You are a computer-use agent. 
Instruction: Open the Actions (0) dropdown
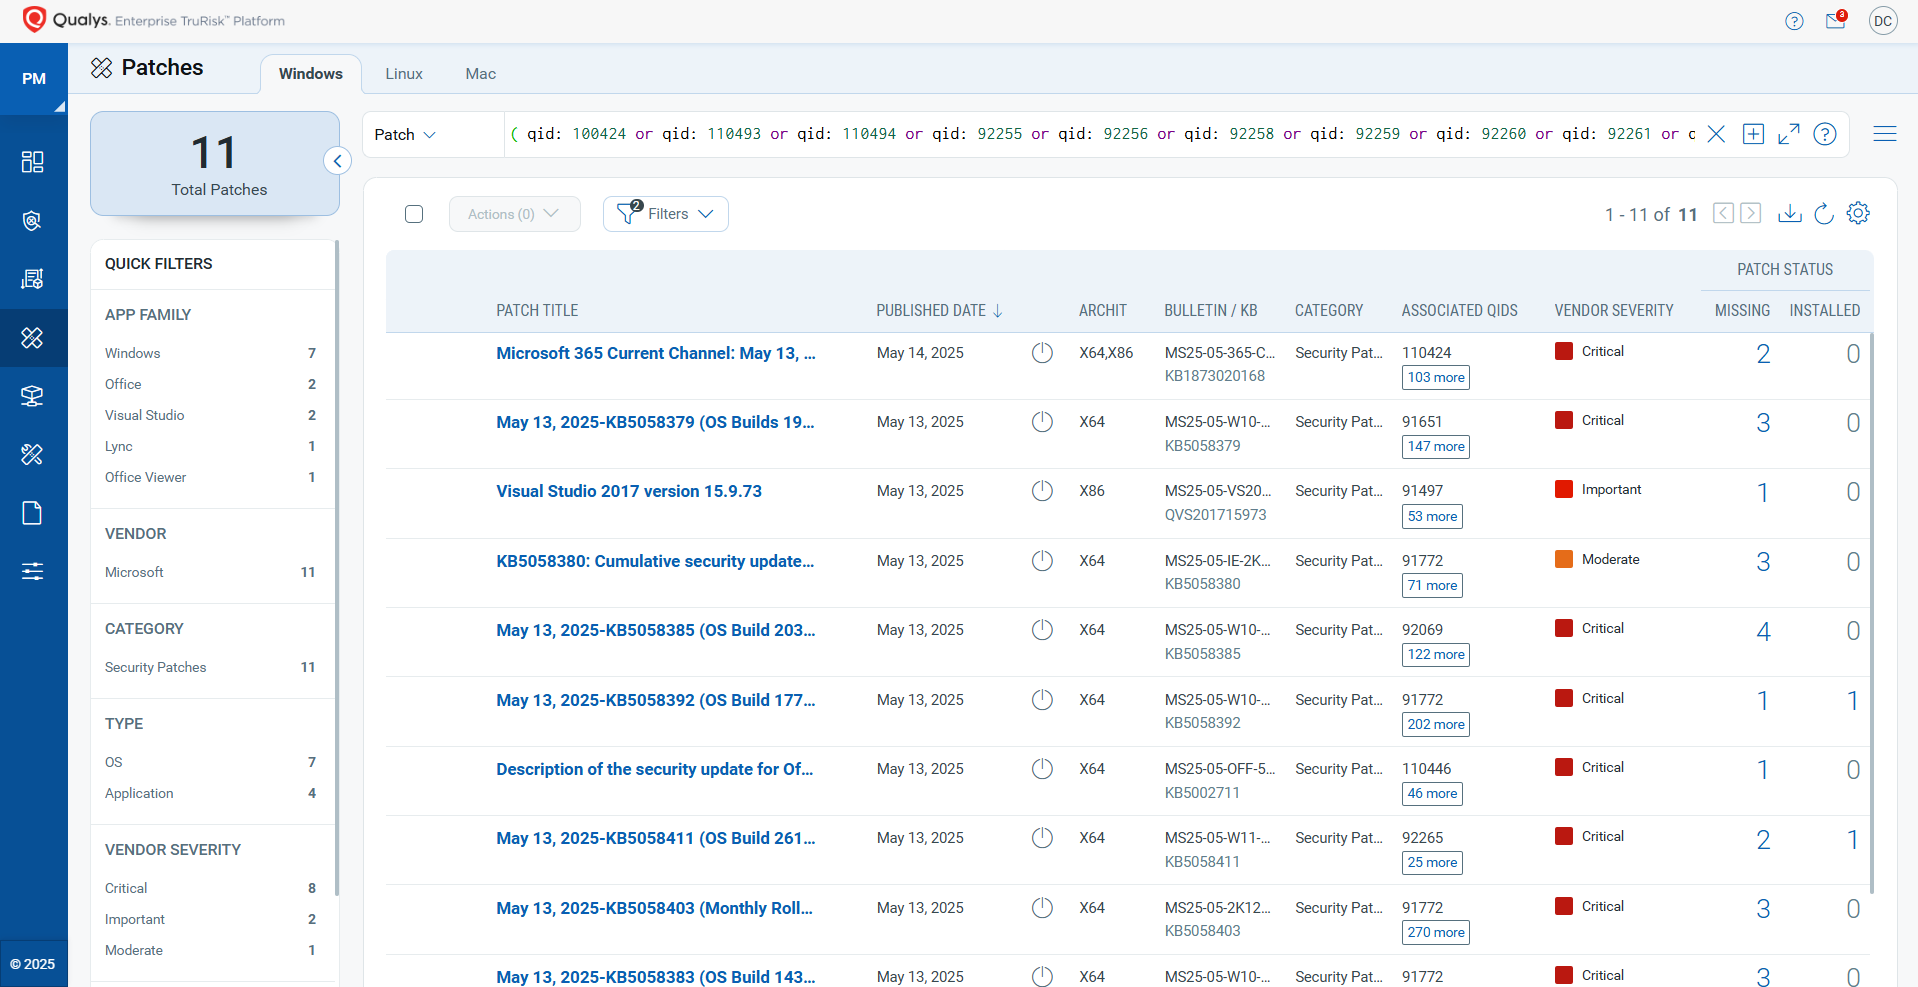point(514,214)
